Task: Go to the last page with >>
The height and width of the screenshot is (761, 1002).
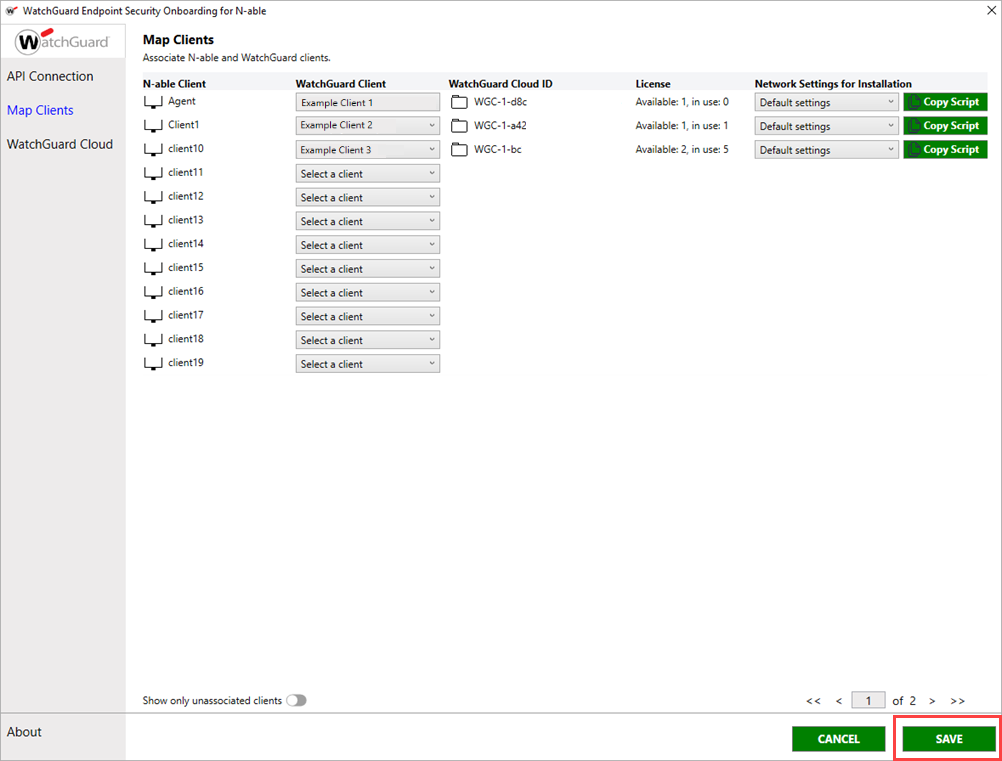Action: pyautogui.click(x=957, y=701)
